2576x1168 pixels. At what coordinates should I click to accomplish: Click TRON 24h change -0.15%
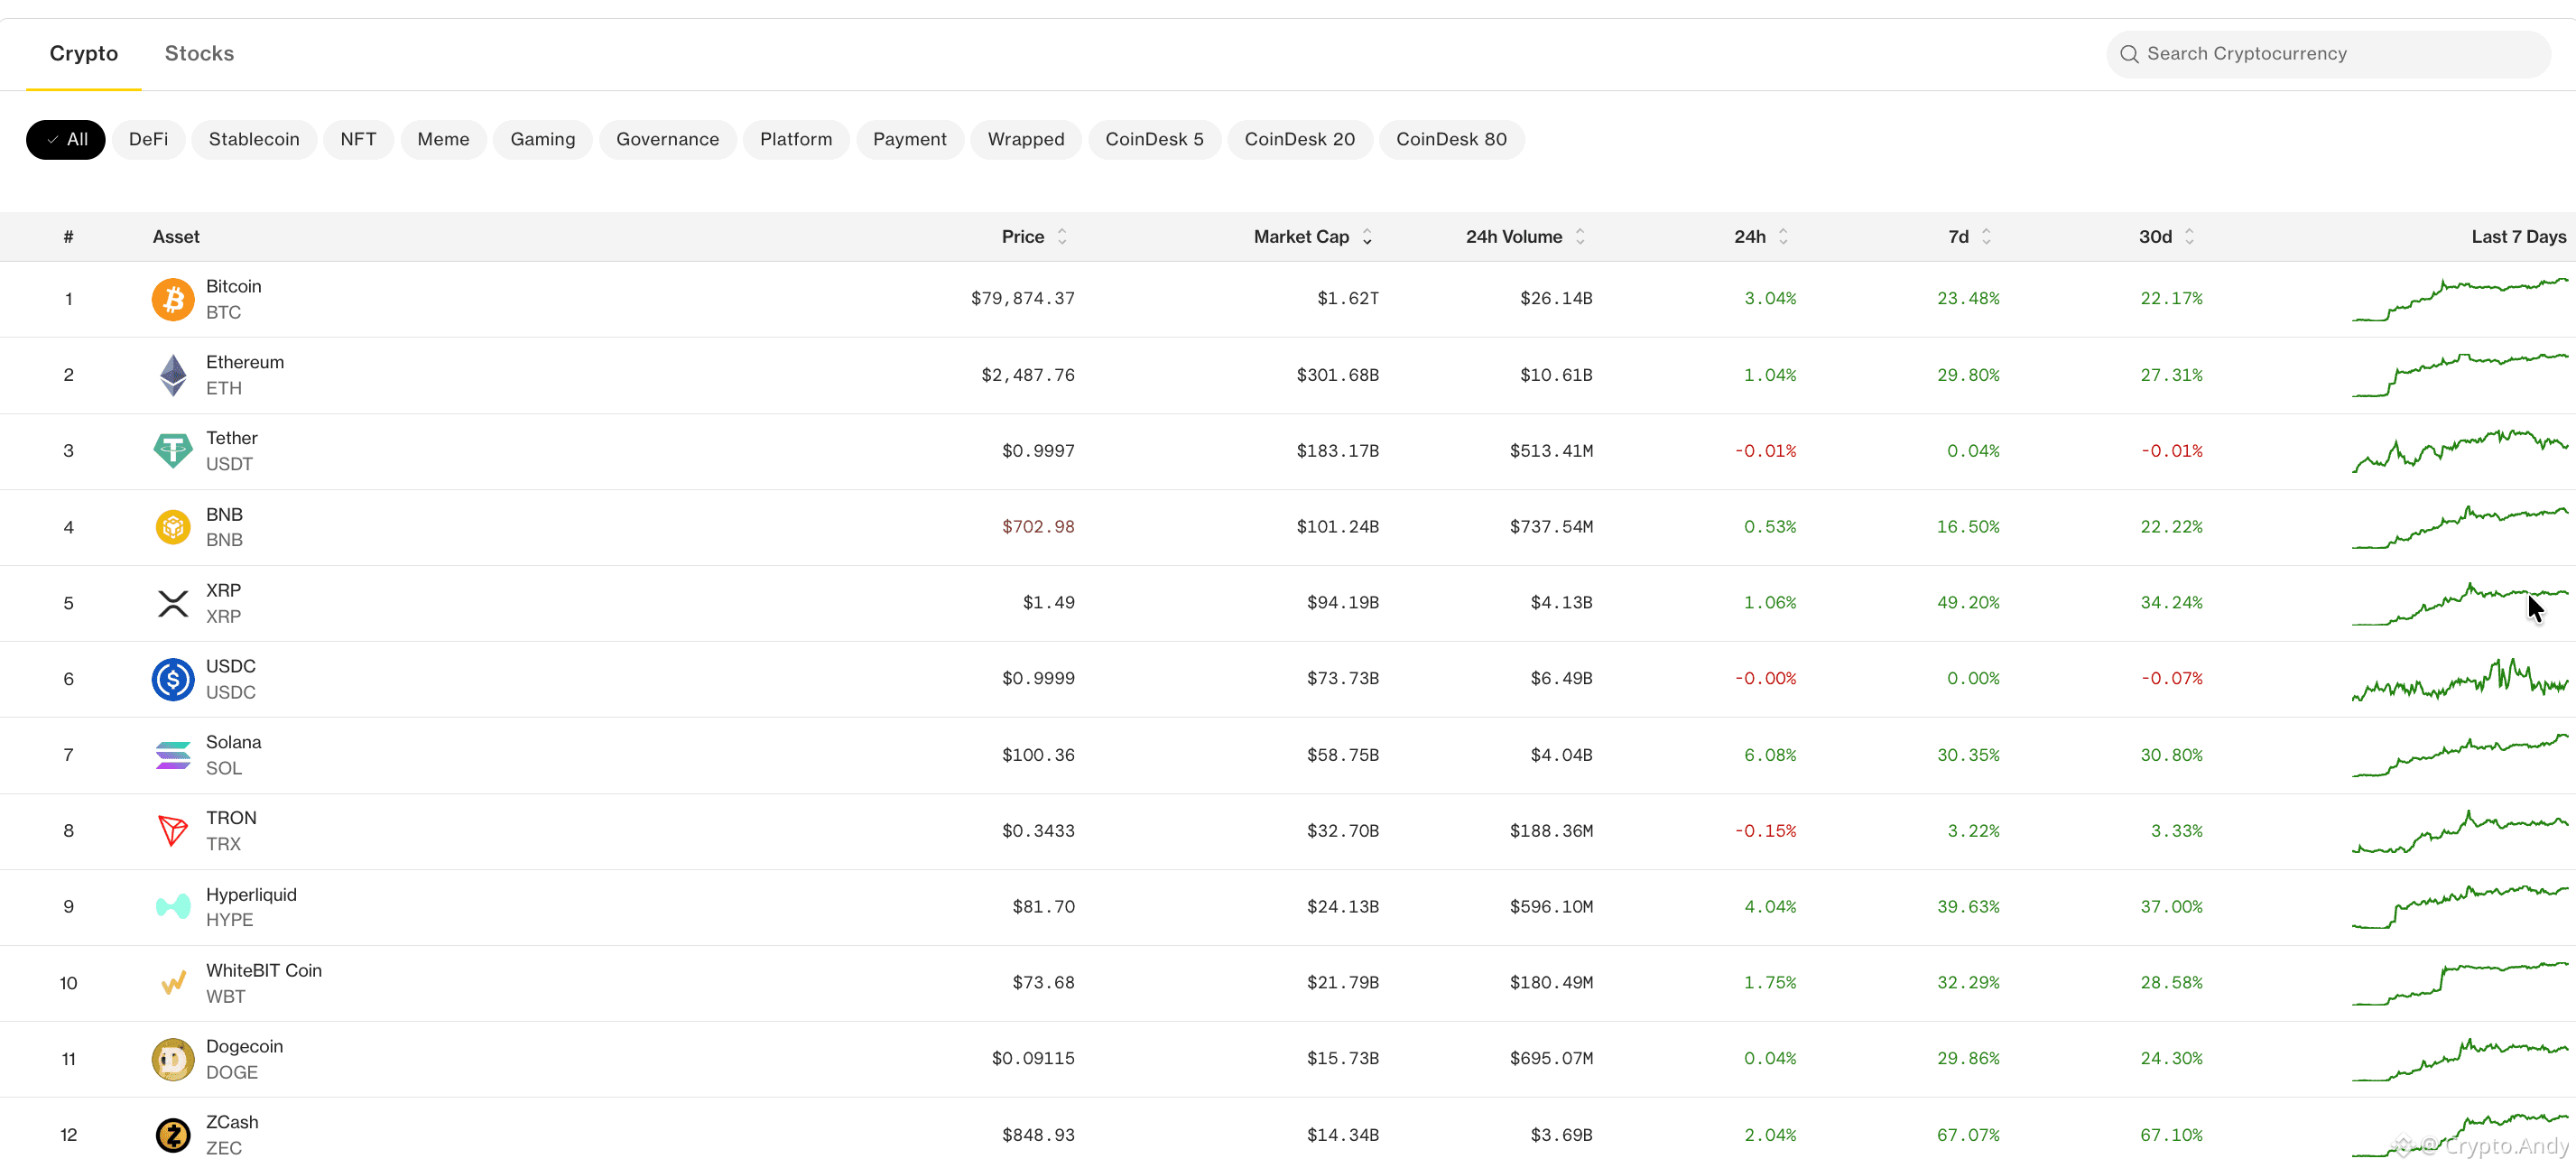coord(1765,831)
